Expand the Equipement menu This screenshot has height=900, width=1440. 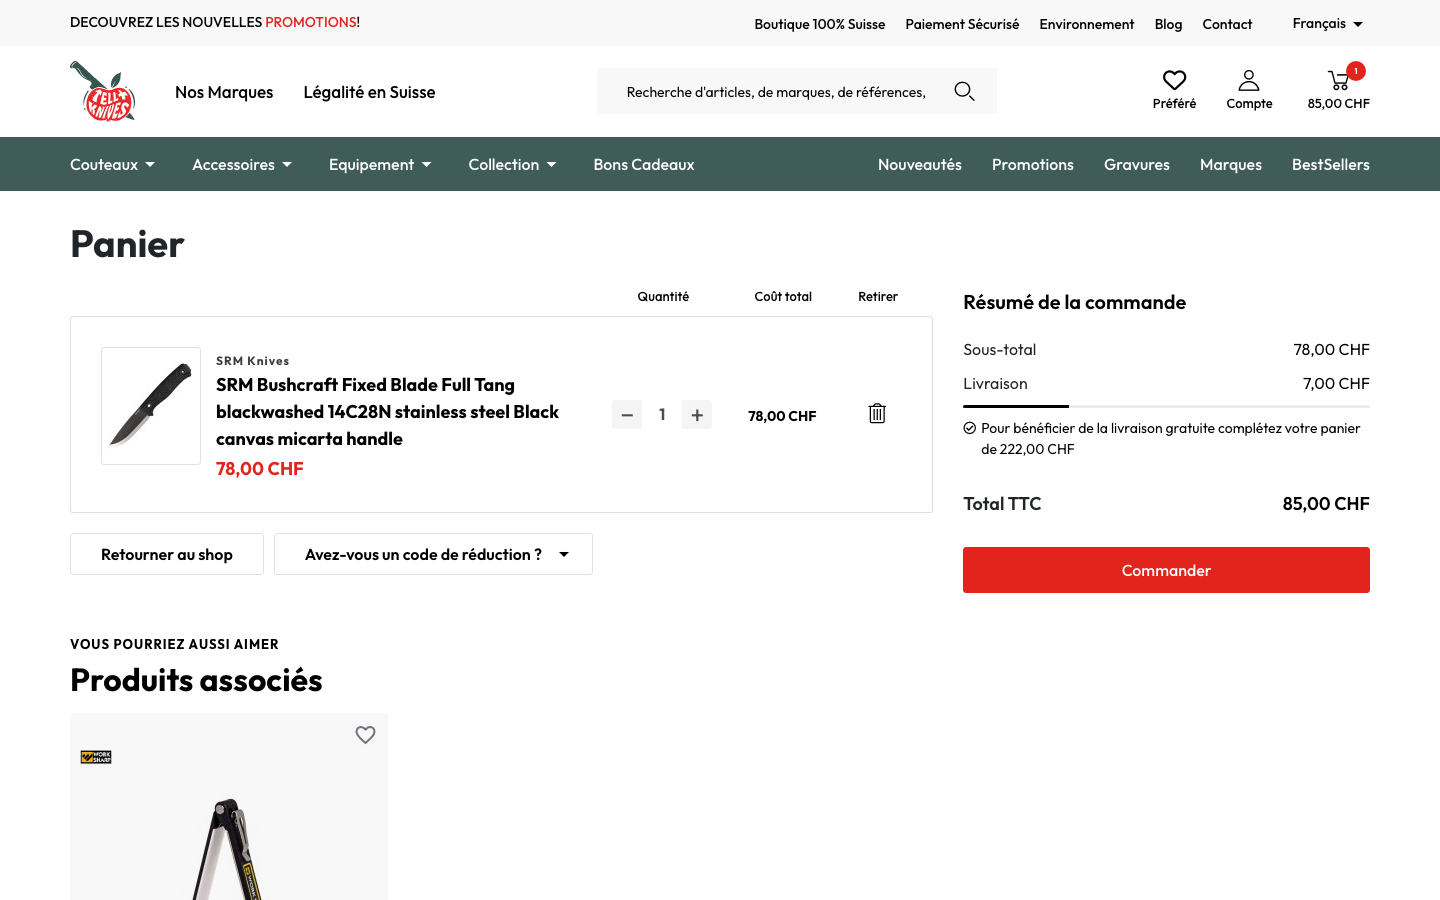[380, 164]
